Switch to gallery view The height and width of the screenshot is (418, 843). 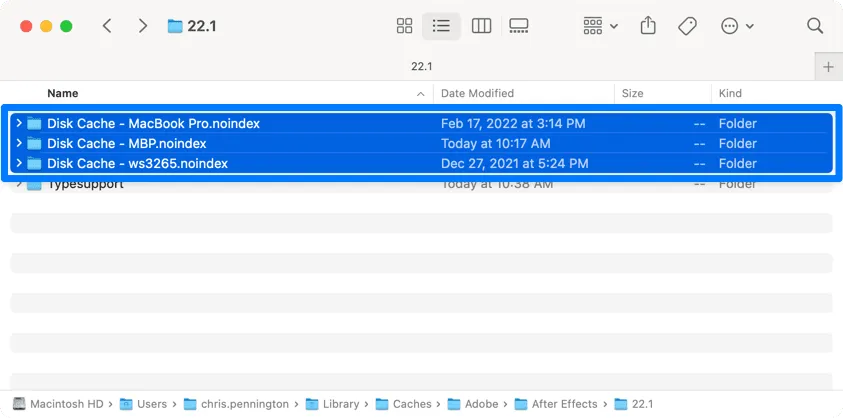click(x=519, y=26)
